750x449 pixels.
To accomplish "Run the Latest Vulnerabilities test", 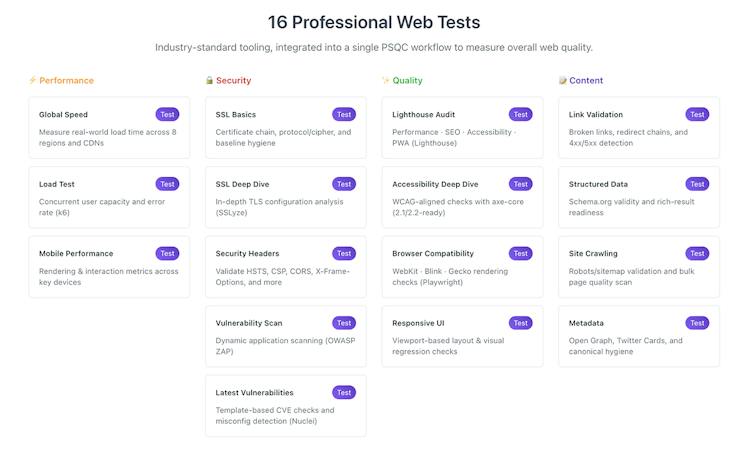I will point(344,393).
